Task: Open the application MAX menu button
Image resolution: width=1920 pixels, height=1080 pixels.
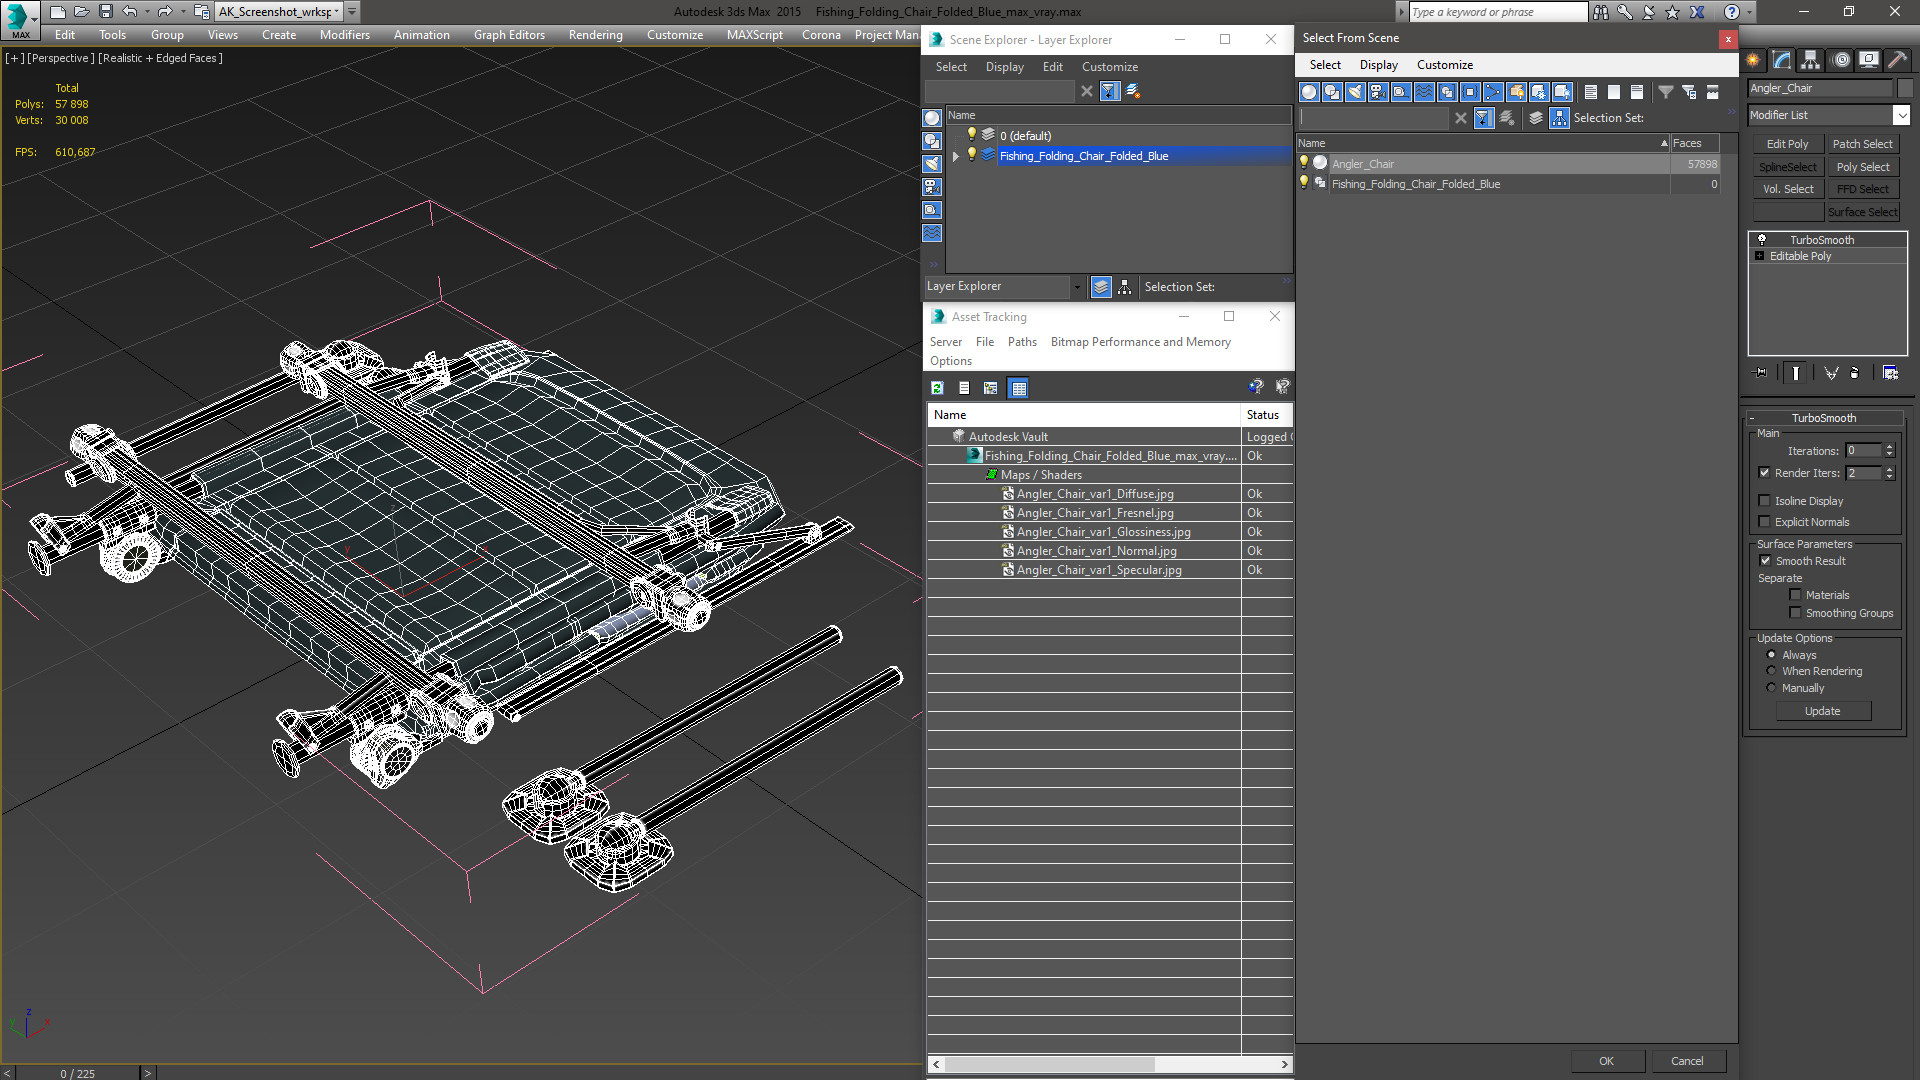Action: click(x=20, y=19)
